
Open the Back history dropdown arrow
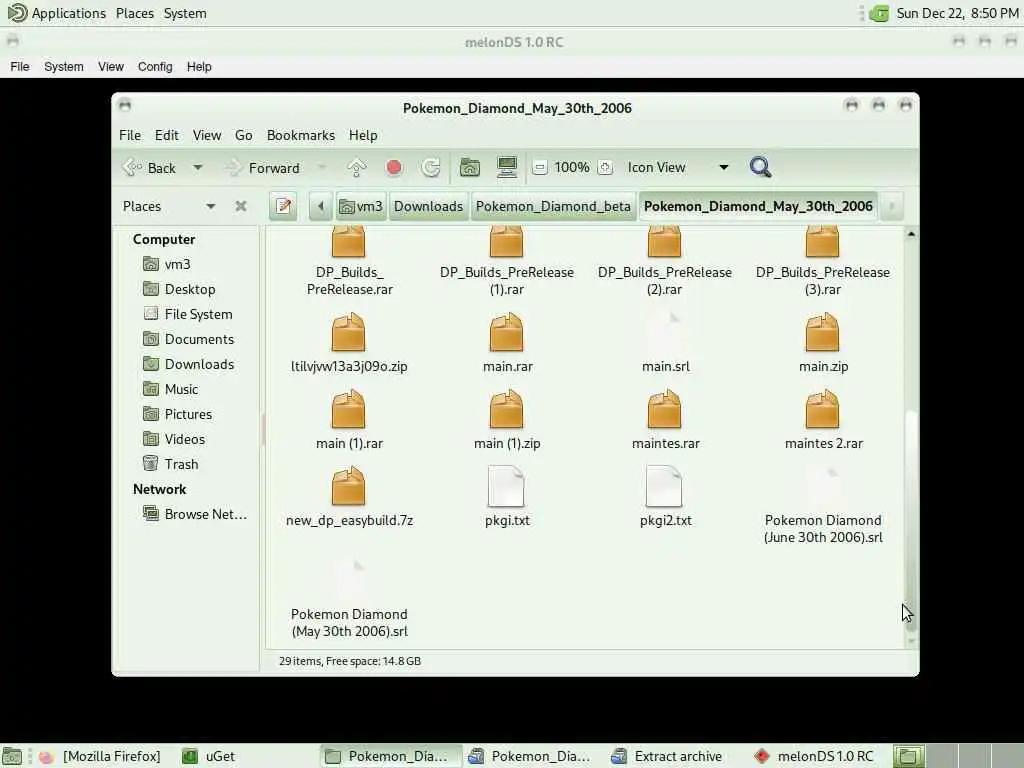(197, 168)
